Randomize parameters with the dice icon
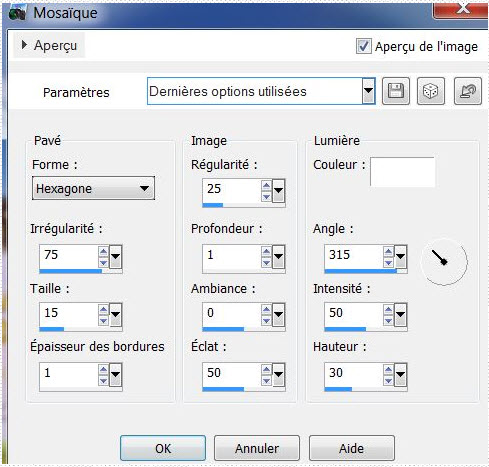489x467 pixels. coord(431,91)
